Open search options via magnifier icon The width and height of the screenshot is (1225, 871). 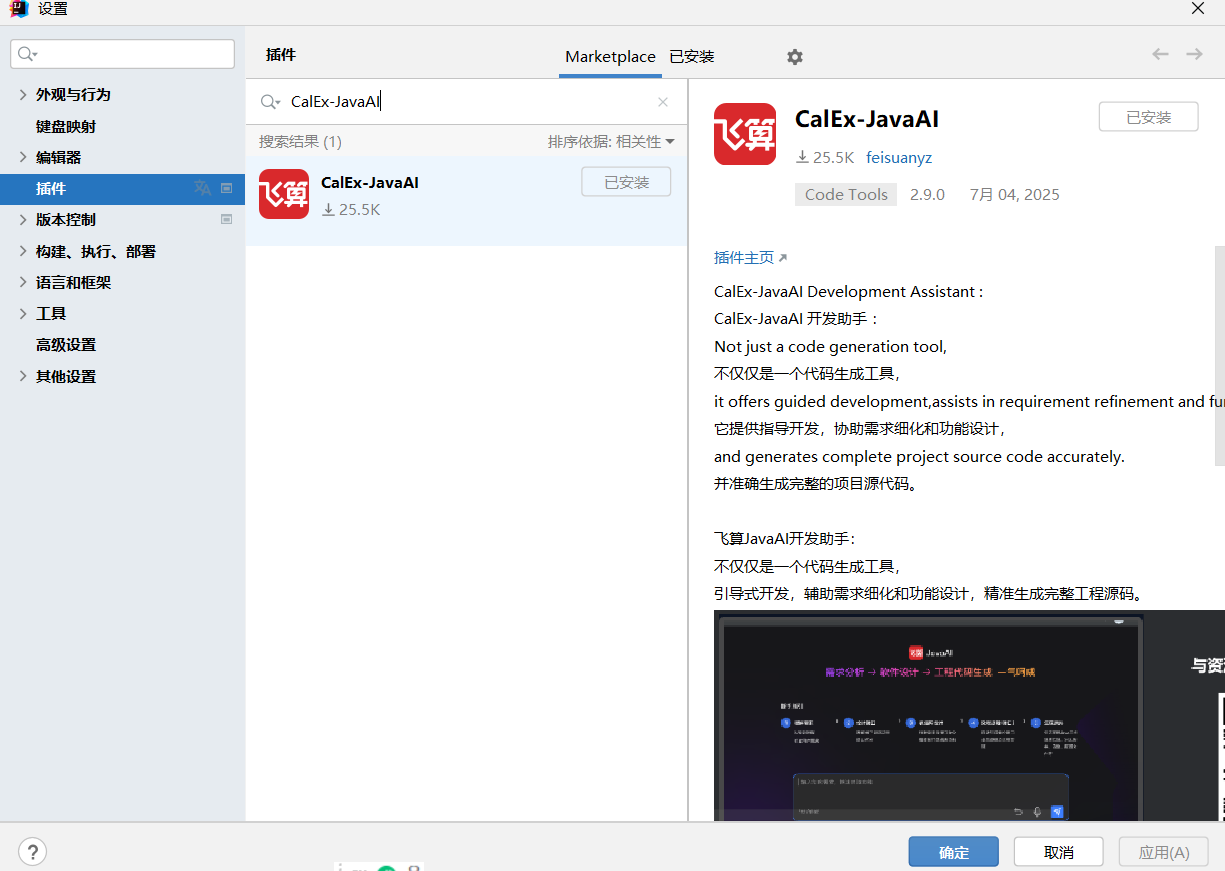pyautogui.click(x=268, y=101)
